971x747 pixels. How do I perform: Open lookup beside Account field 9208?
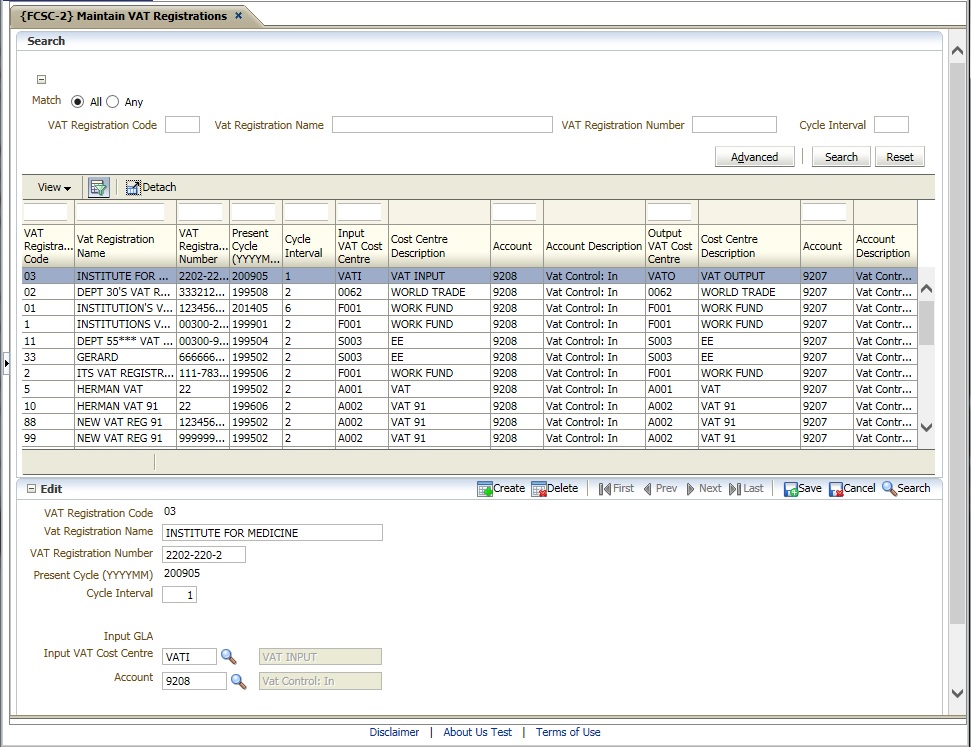click(x=238, y=681)
